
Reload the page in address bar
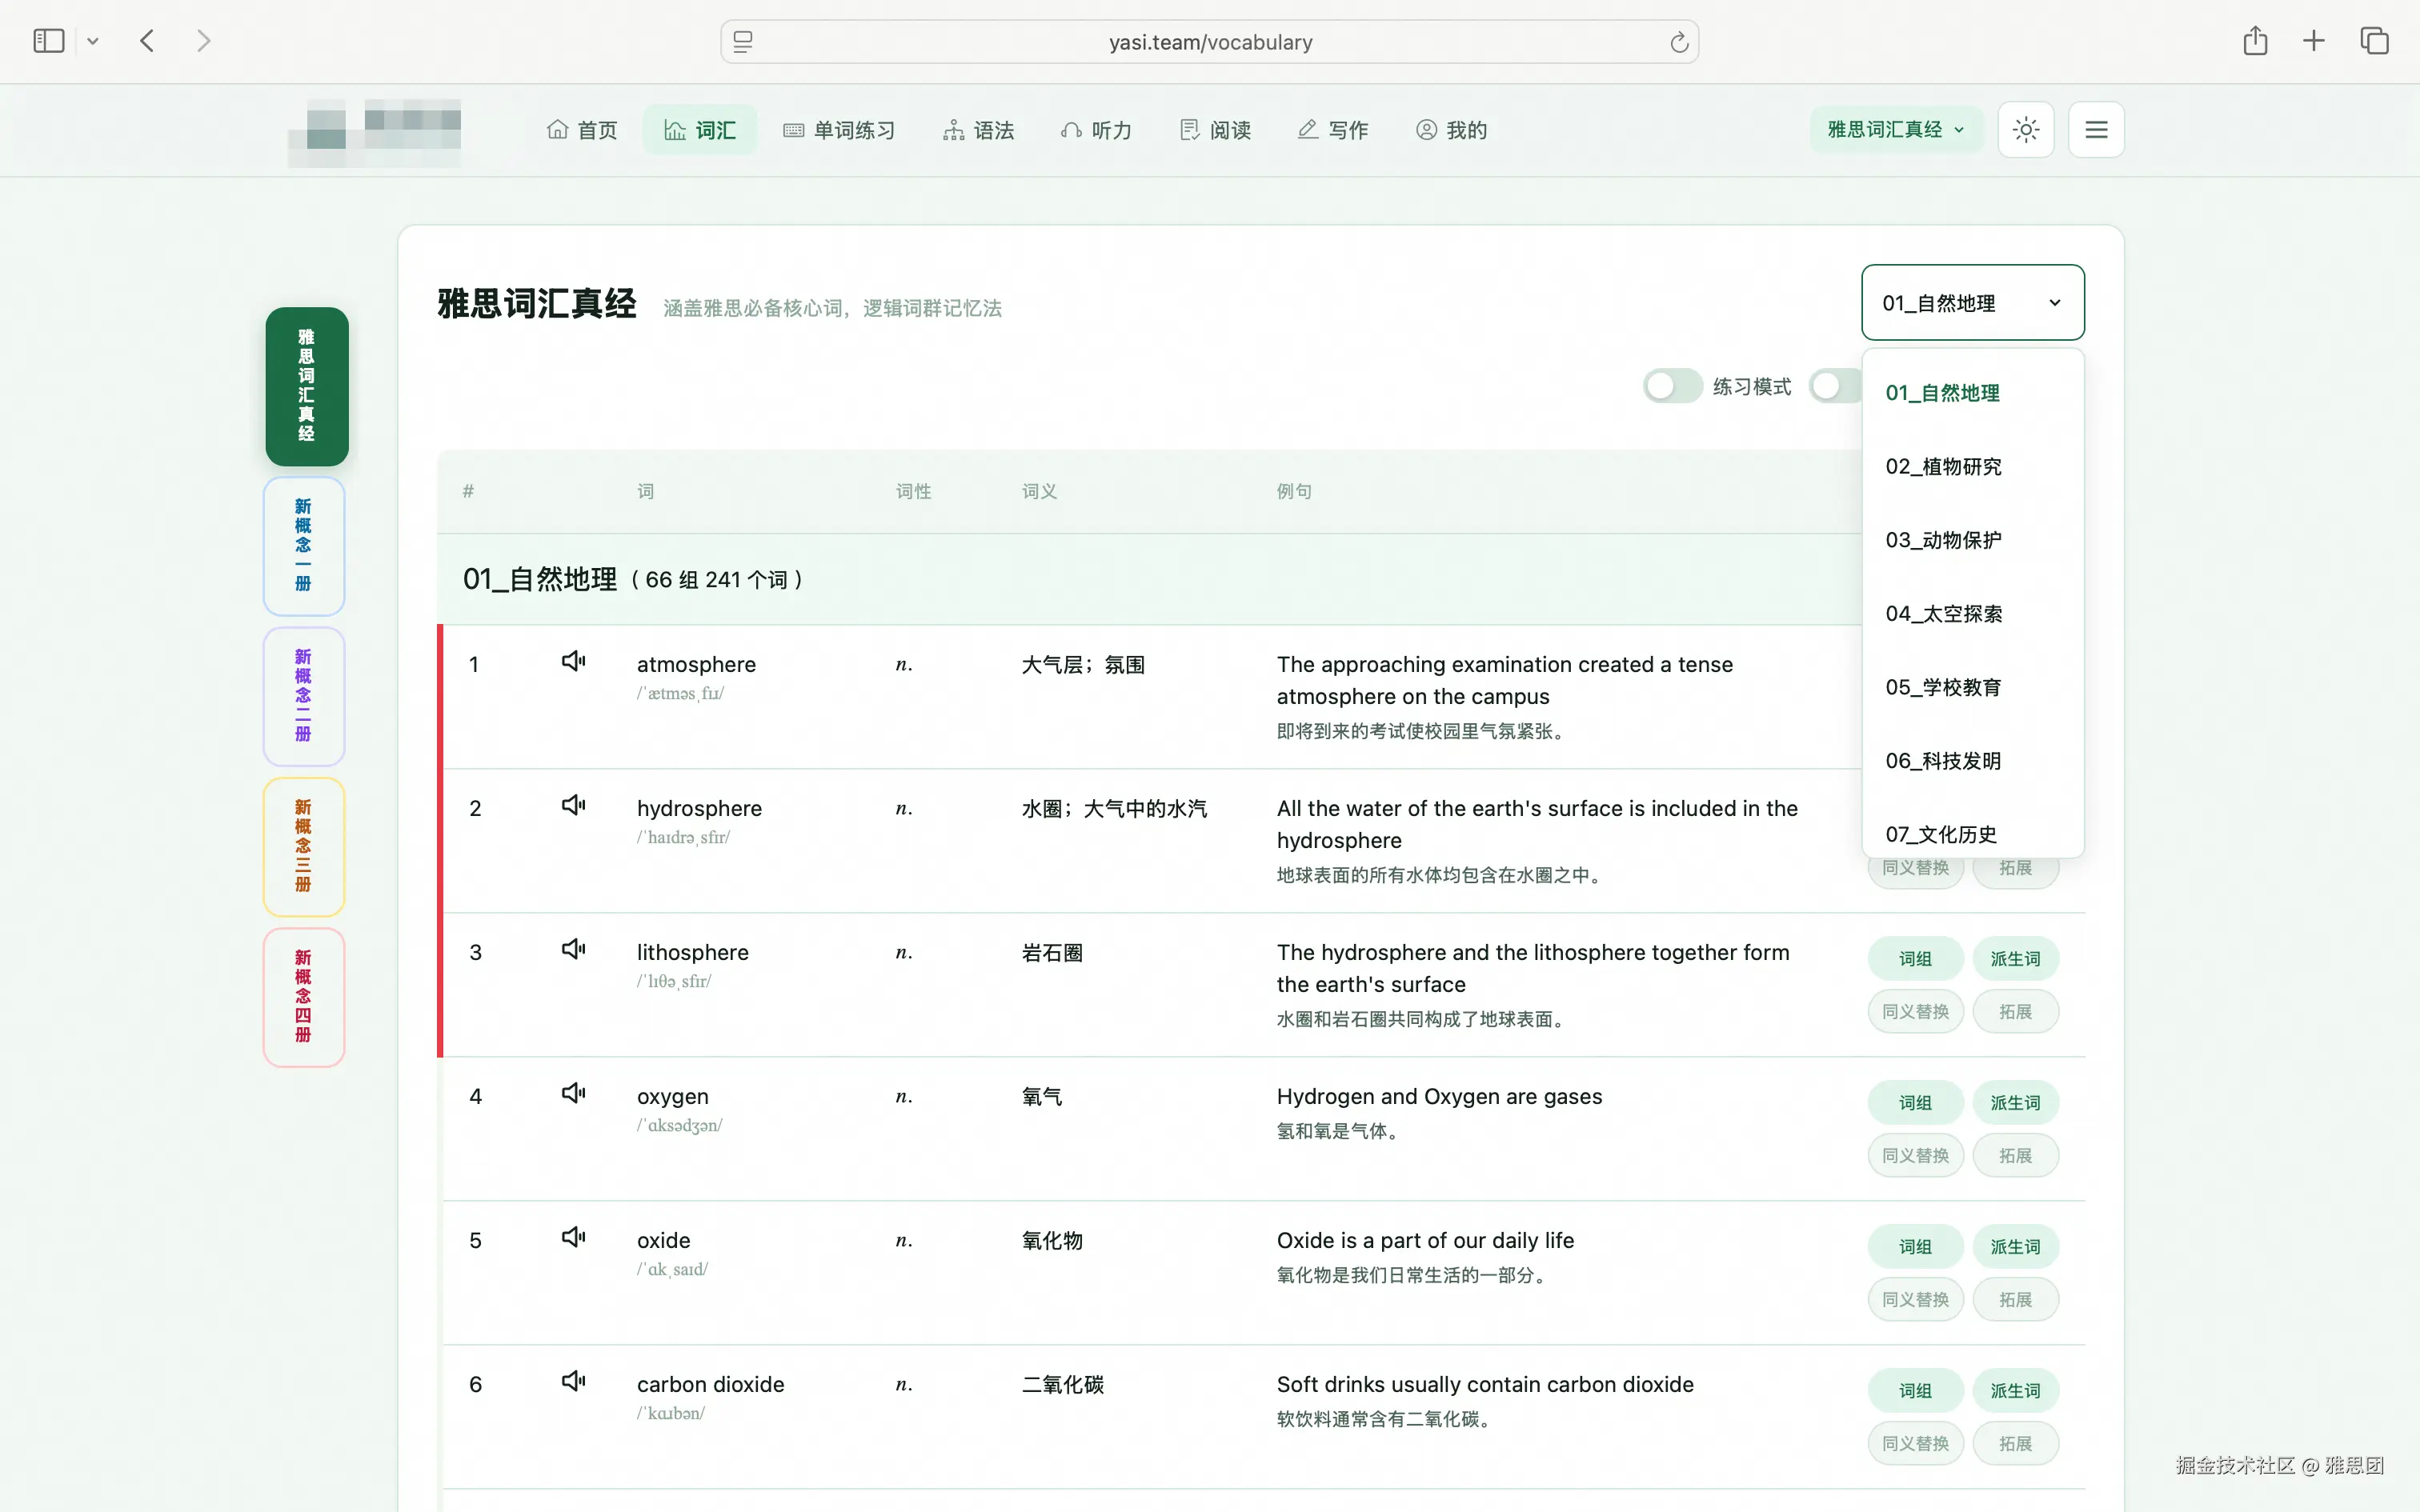pyautogui.click(x=1679, y=42)
